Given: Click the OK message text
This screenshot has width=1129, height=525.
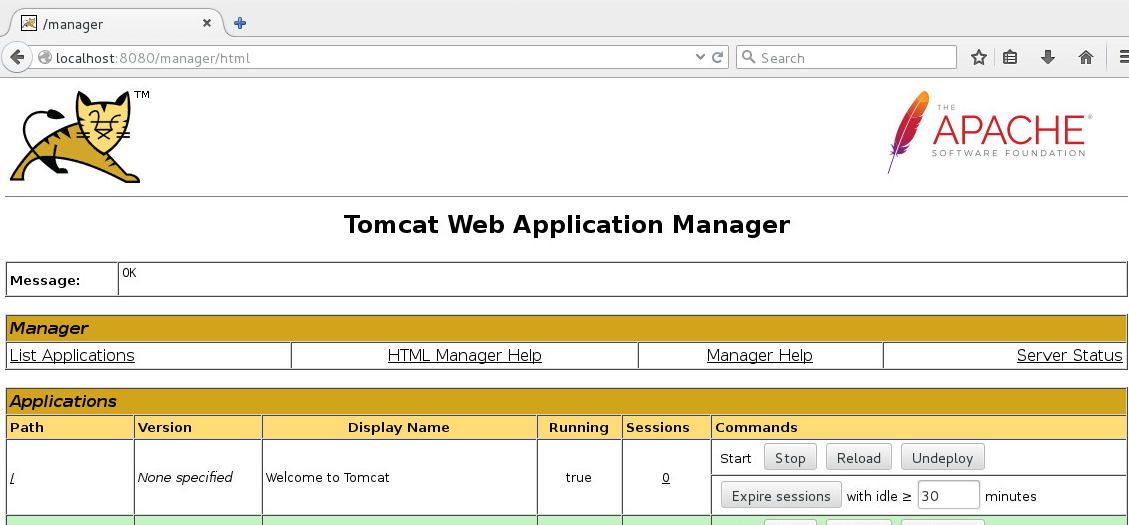Looking at the screenshot, I should 129,273.
